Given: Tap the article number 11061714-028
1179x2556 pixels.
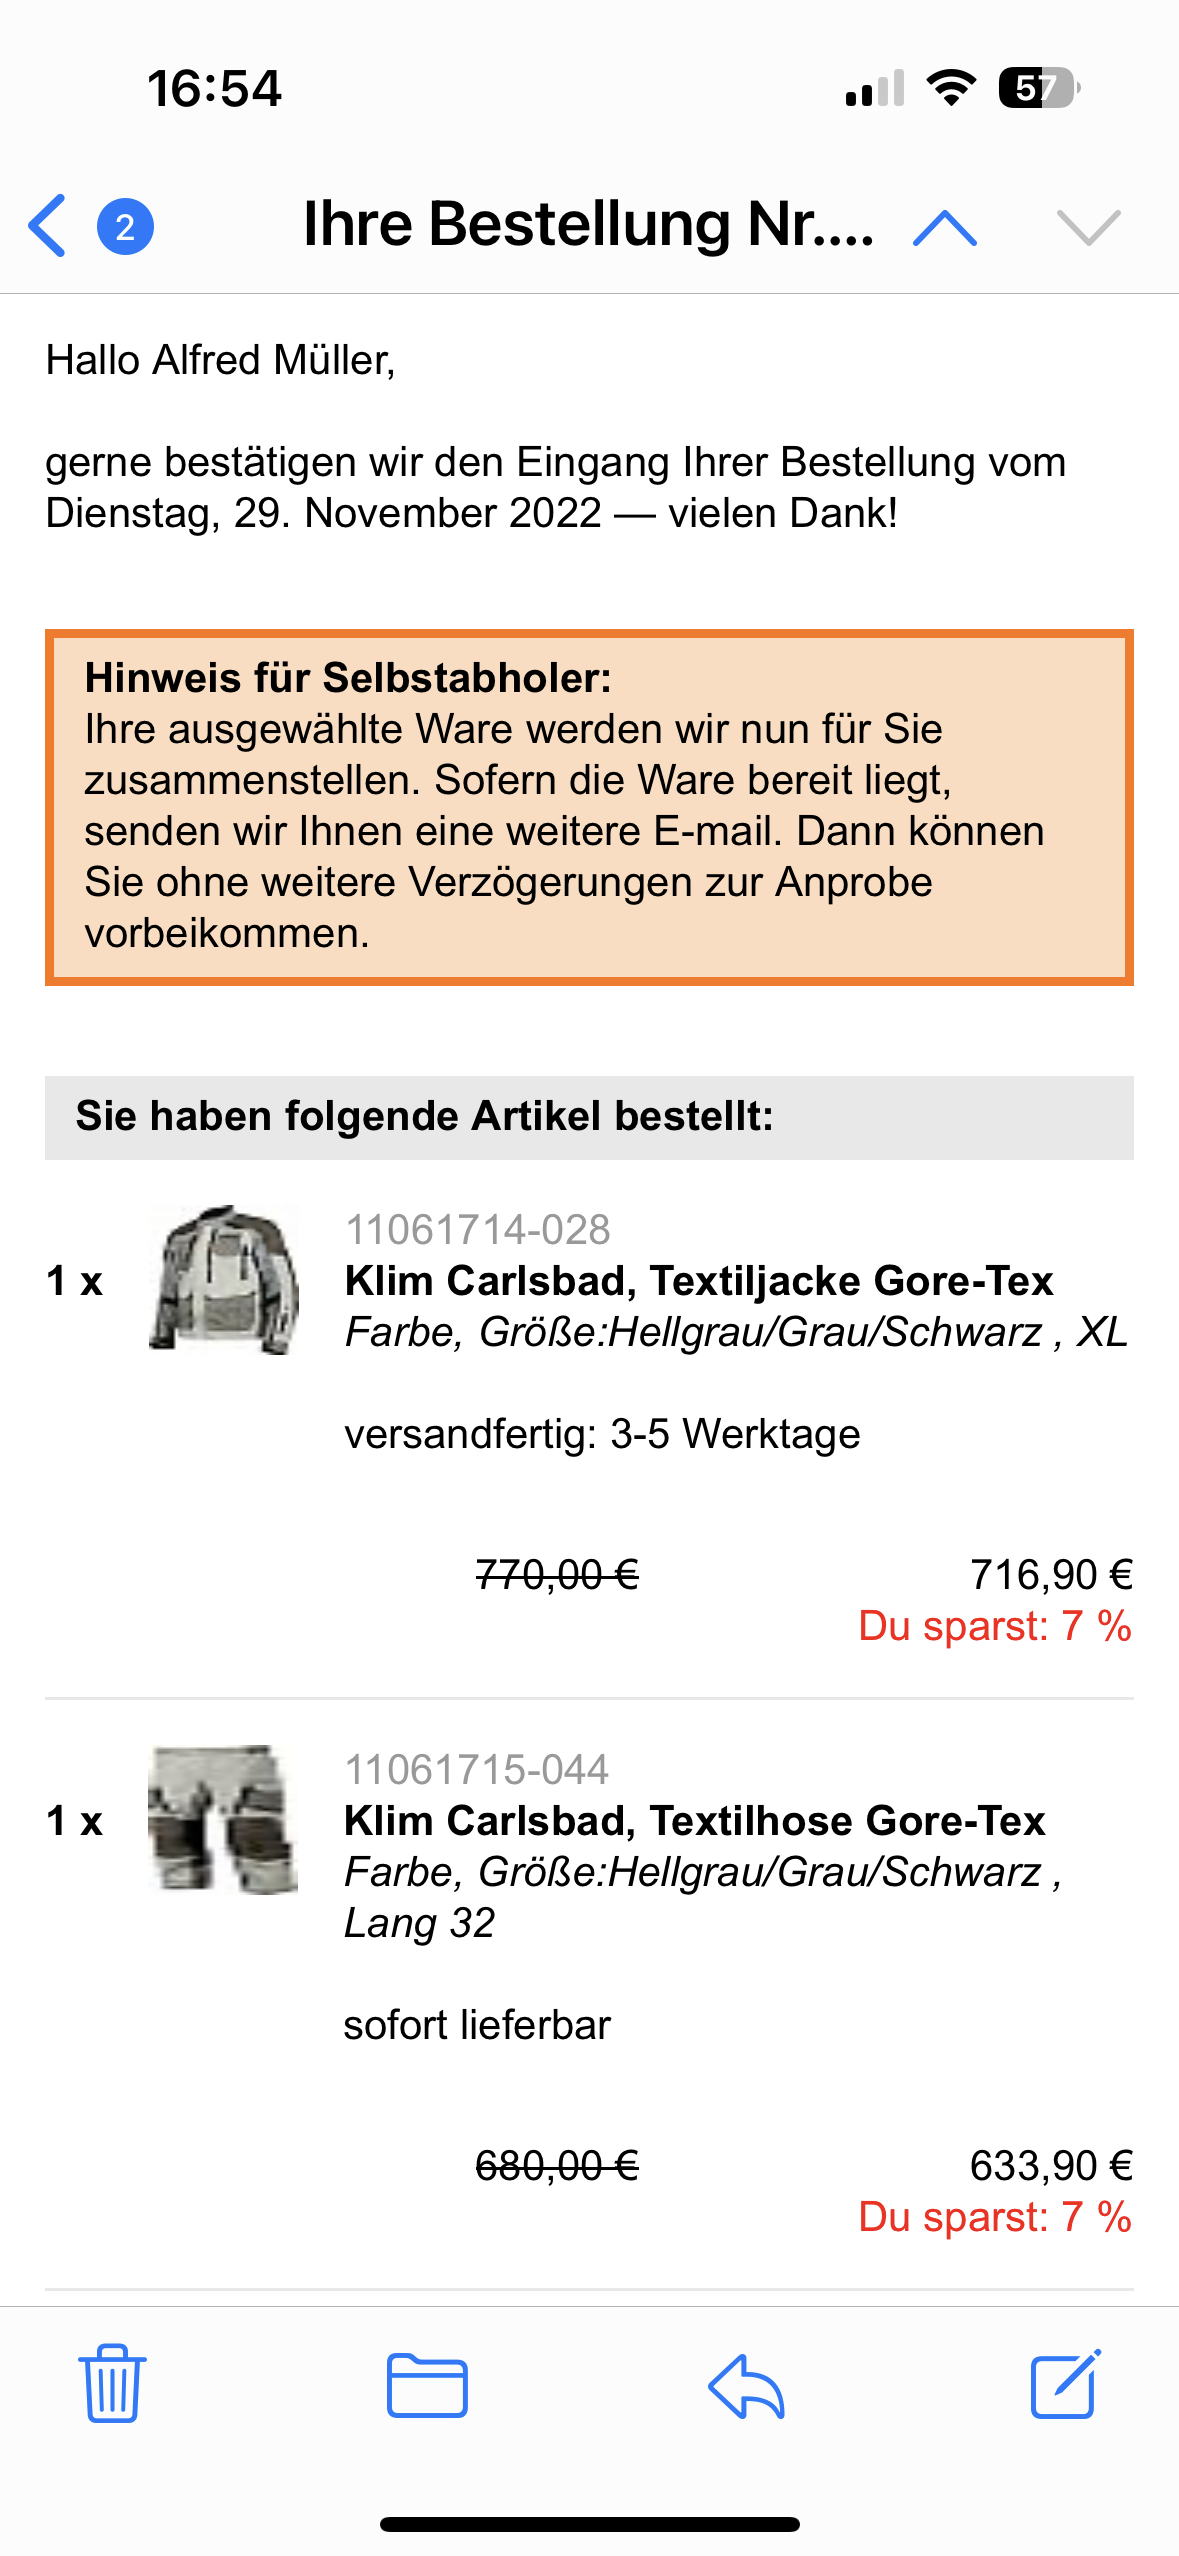Looking at the screenshot, I should pyautogui.click(x=478, y=1230).
